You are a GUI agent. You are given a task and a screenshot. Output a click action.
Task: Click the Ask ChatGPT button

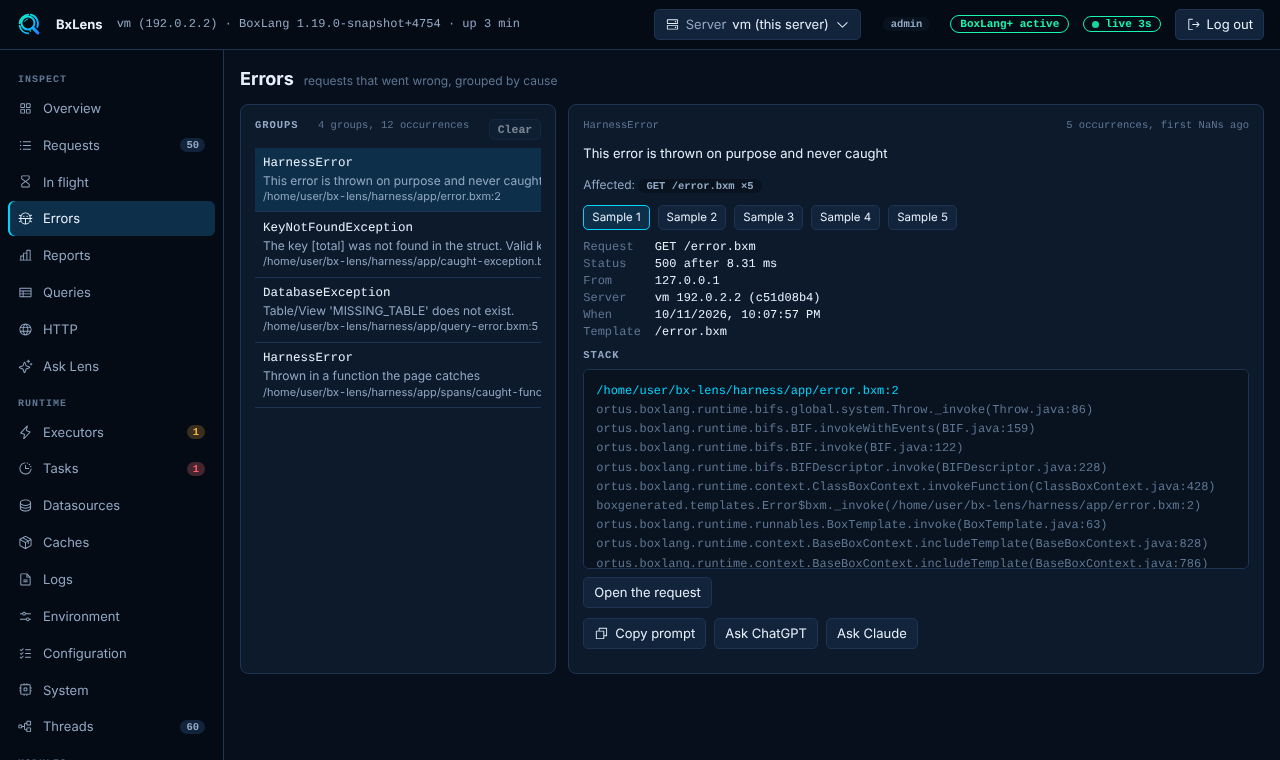click(x=766, y=633)
